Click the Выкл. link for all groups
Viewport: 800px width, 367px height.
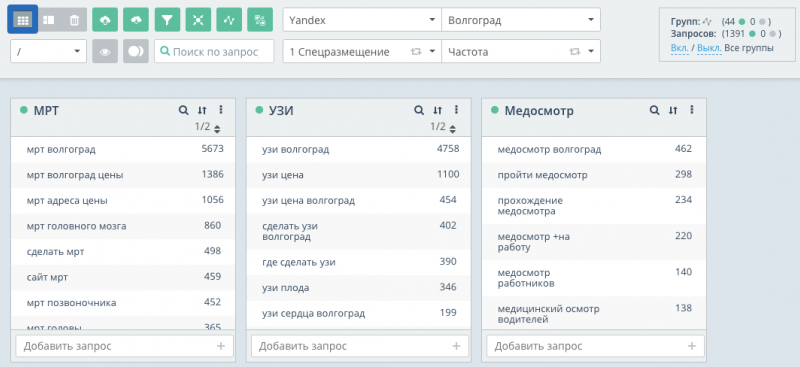coord(709,48)
